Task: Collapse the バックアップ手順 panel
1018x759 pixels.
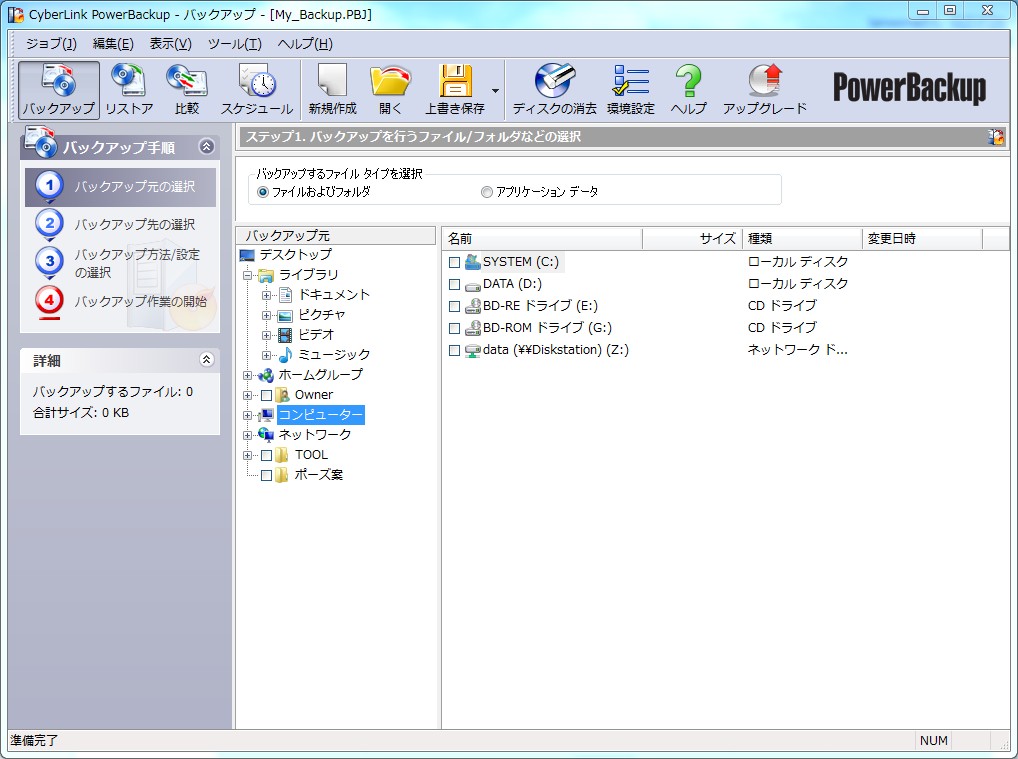Action: click(206, 147)
